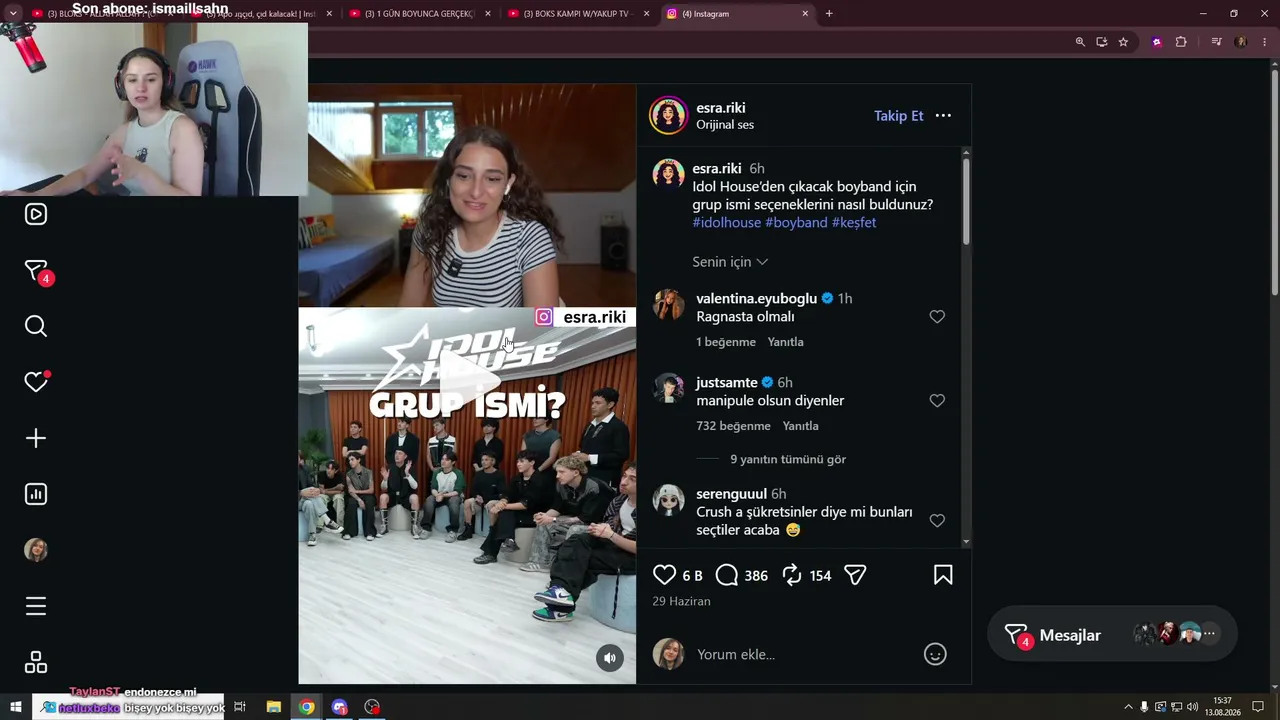The image size is (1280, 720).
Task: Open your profile picture in the sidebar
Action: (36, 550)
